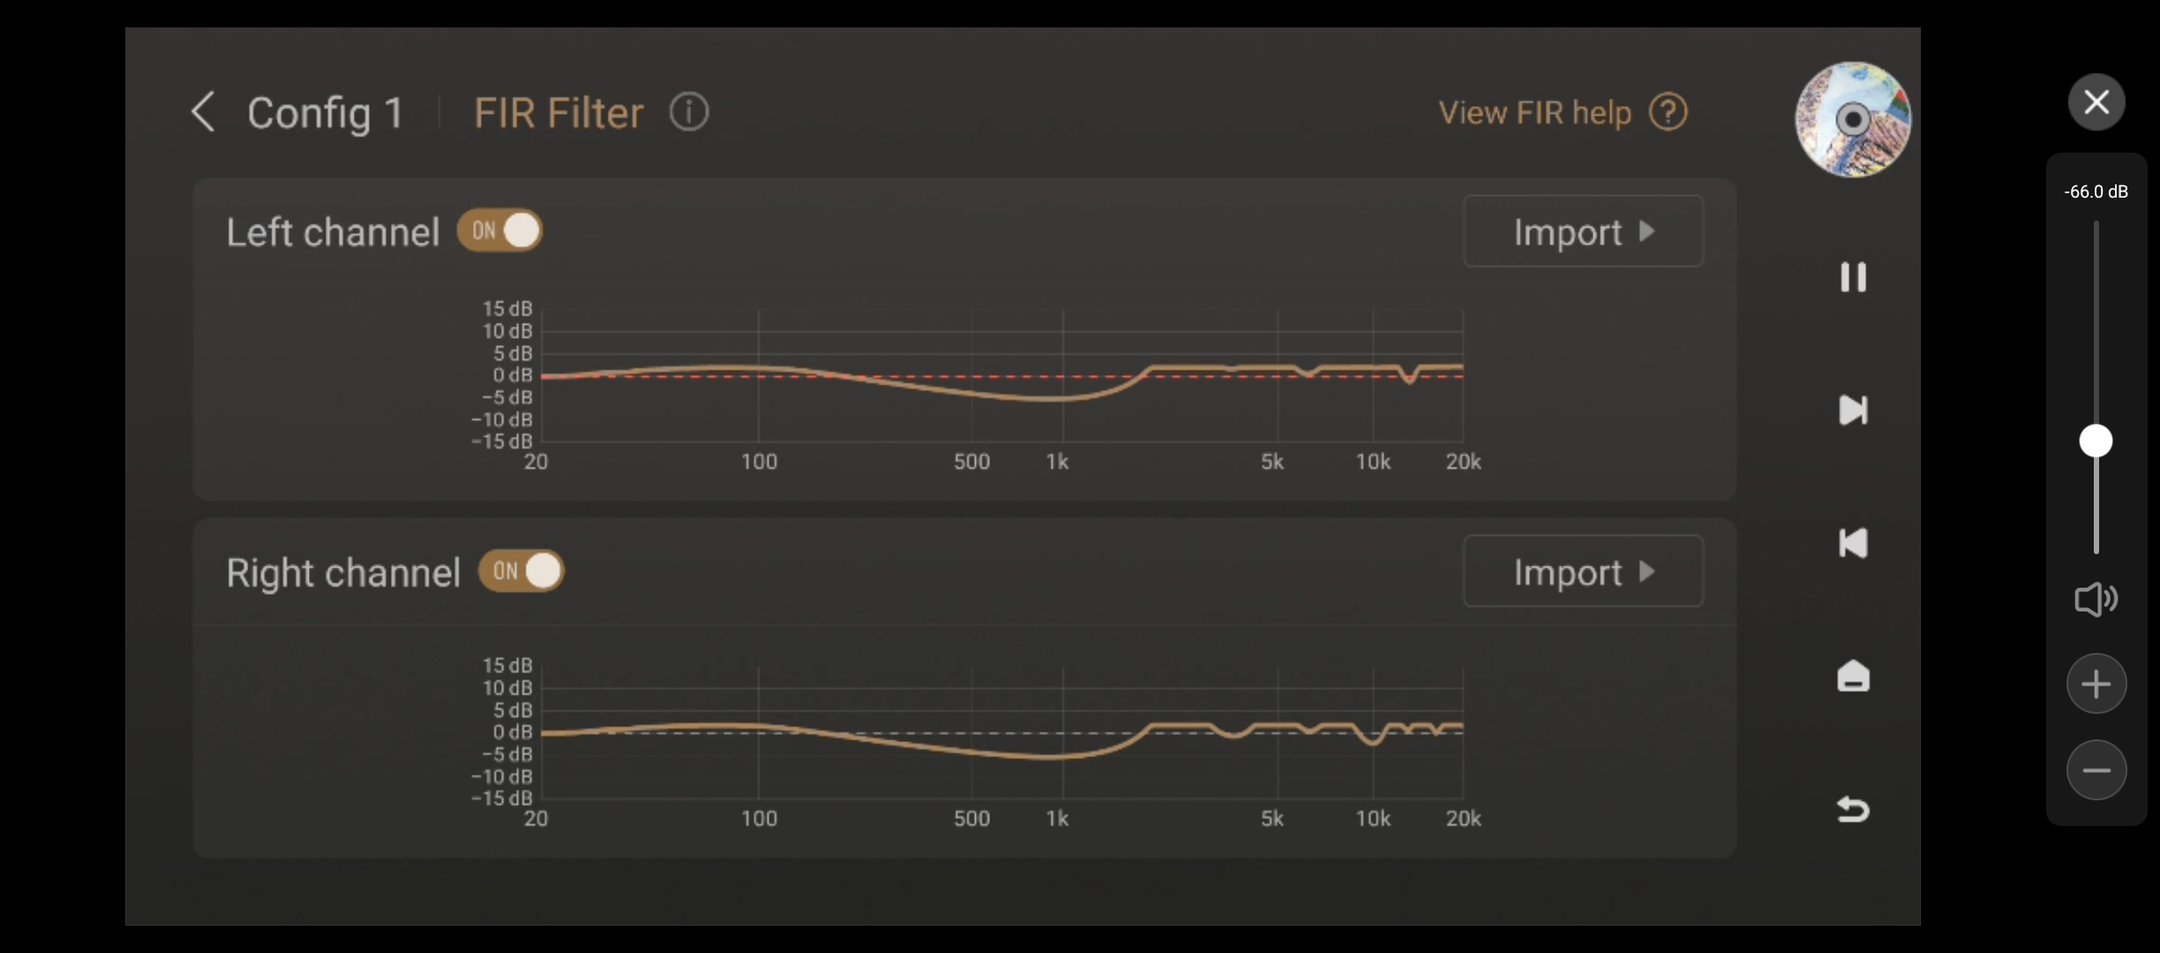
Task: Open FIR Filter info icon
Action: 689,112
